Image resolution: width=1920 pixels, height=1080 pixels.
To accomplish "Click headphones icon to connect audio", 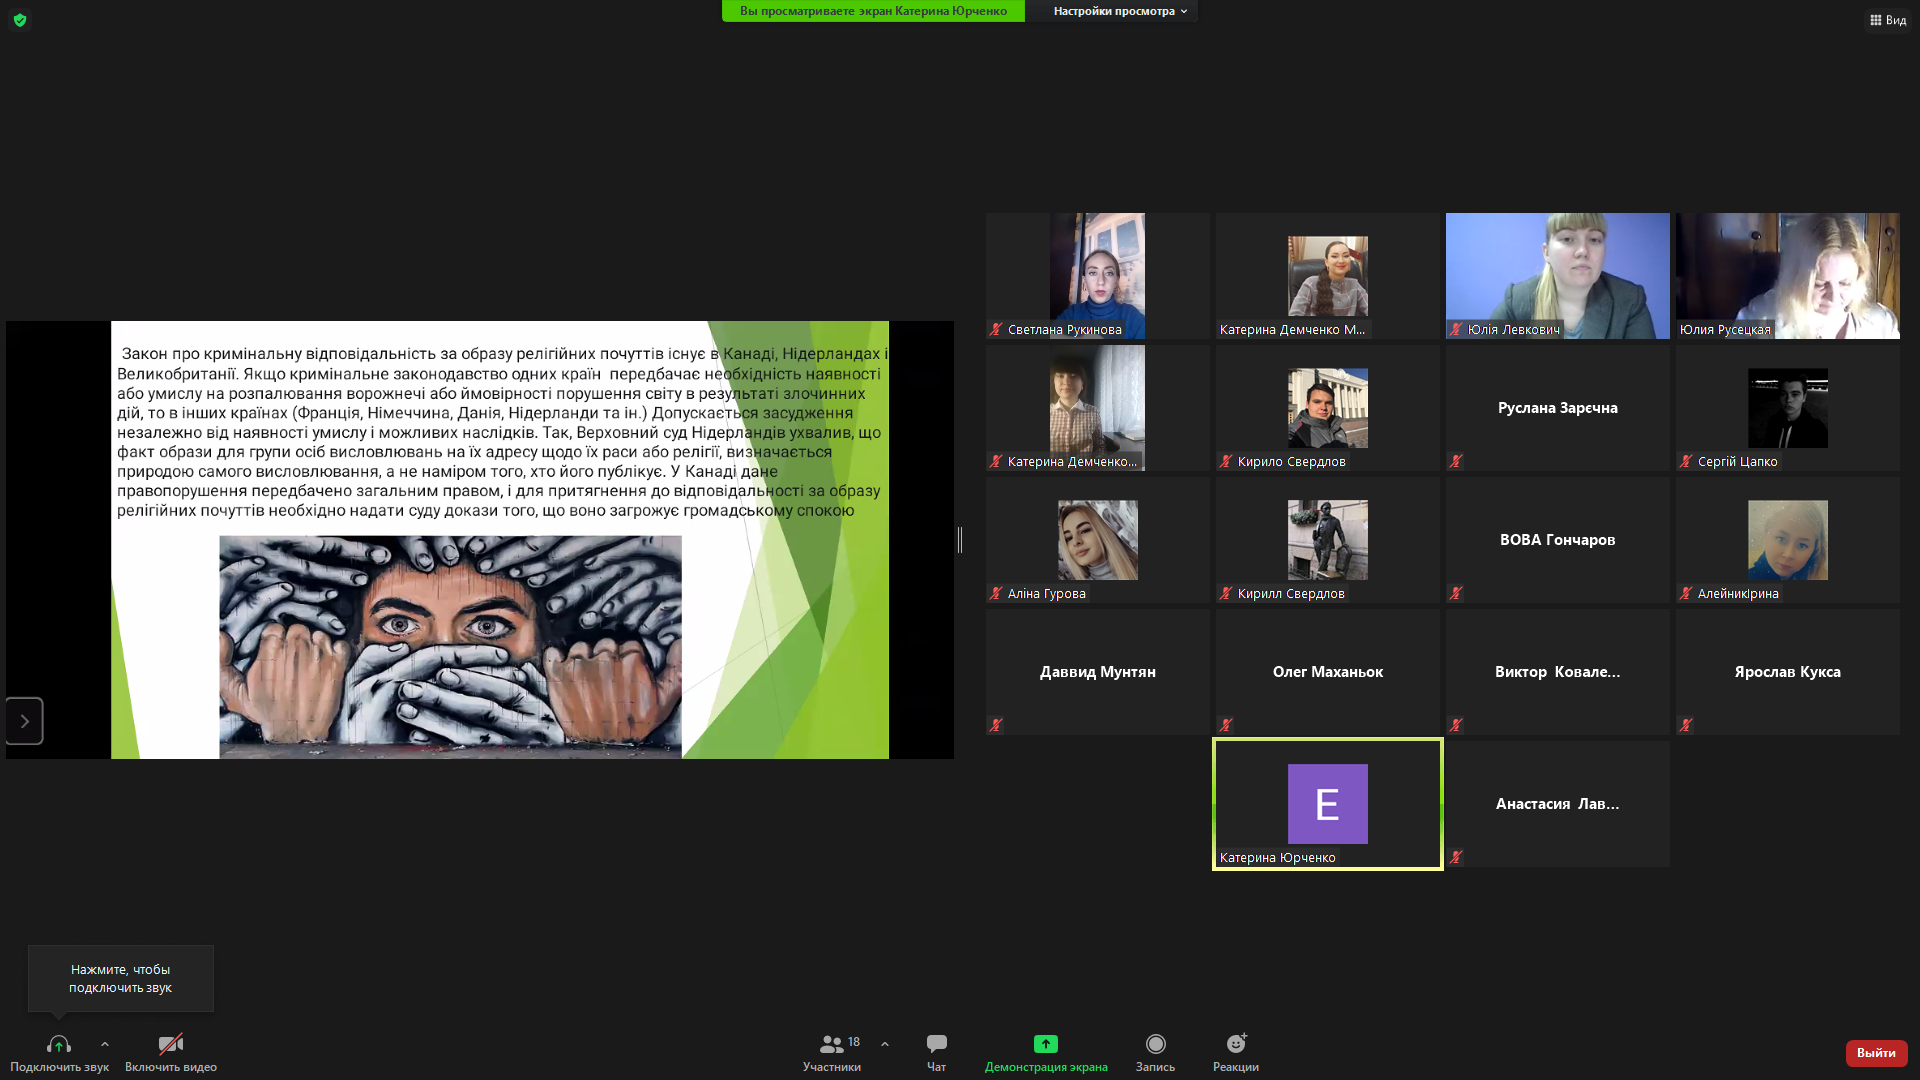I will pyautogui.click(x=58, y=1045).
